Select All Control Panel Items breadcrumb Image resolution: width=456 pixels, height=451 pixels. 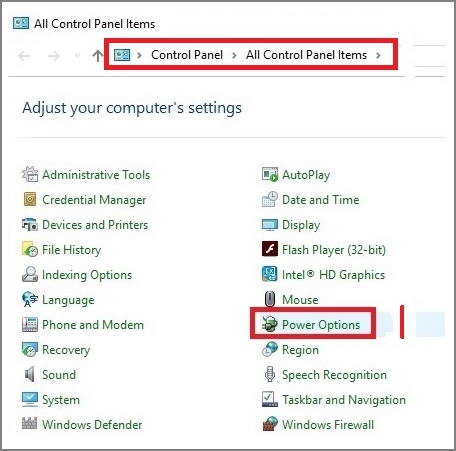(x=306, y=55)
